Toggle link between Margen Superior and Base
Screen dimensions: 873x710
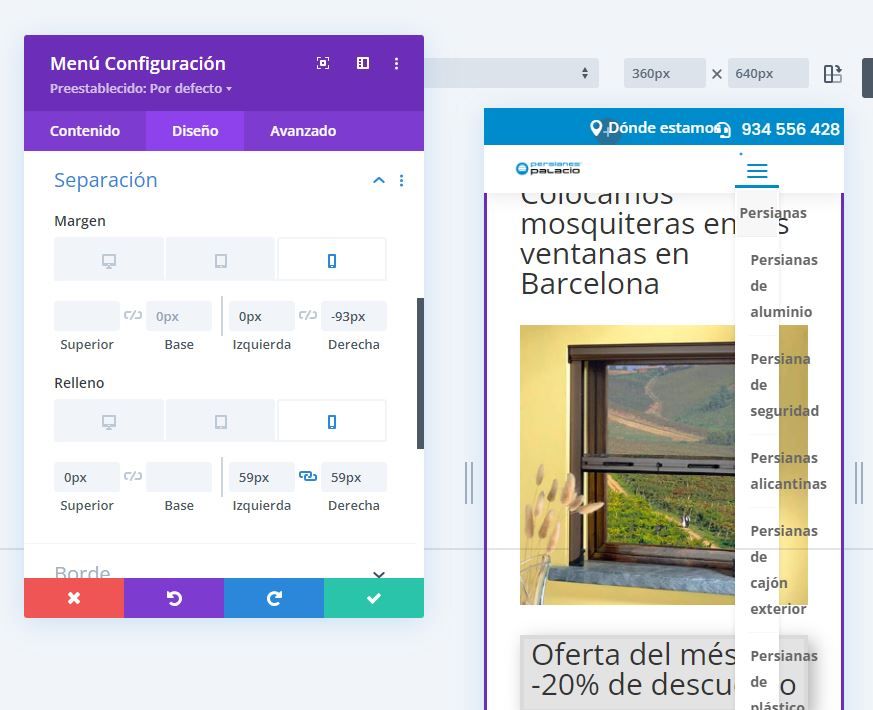133,315
